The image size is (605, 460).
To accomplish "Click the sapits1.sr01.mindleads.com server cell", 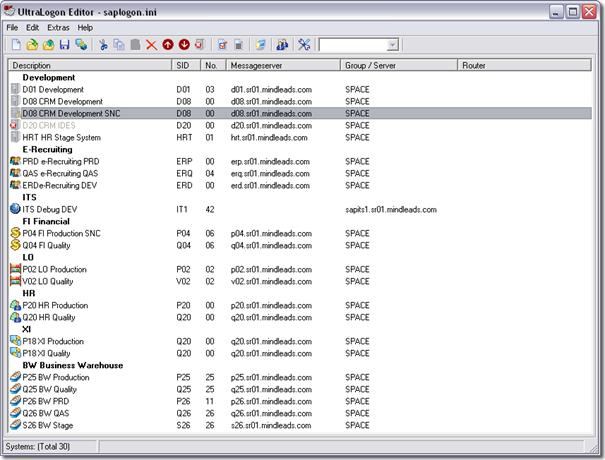I will 391,209.
